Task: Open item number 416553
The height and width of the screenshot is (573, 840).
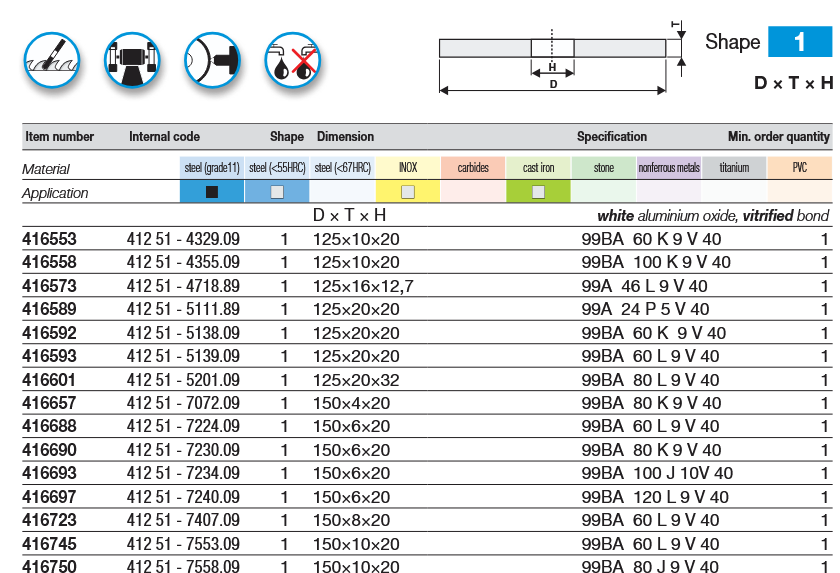Action: (x=49, y=240)
